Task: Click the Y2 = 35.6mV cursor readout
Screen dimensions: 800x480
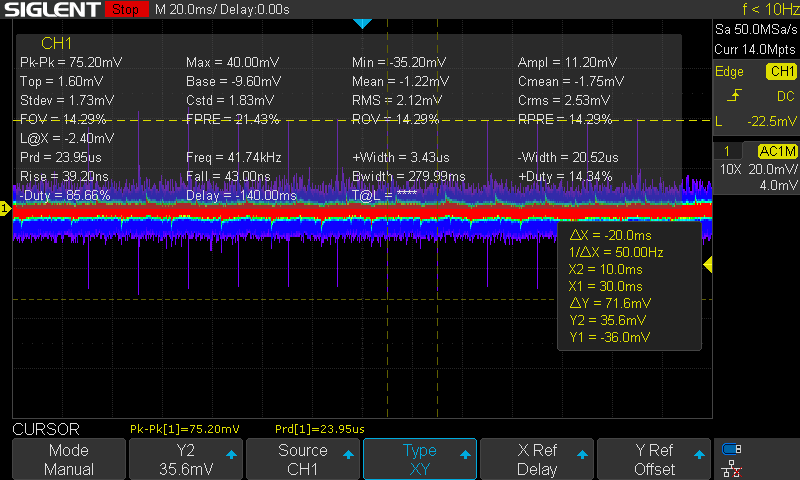Action: pos(607,320)
